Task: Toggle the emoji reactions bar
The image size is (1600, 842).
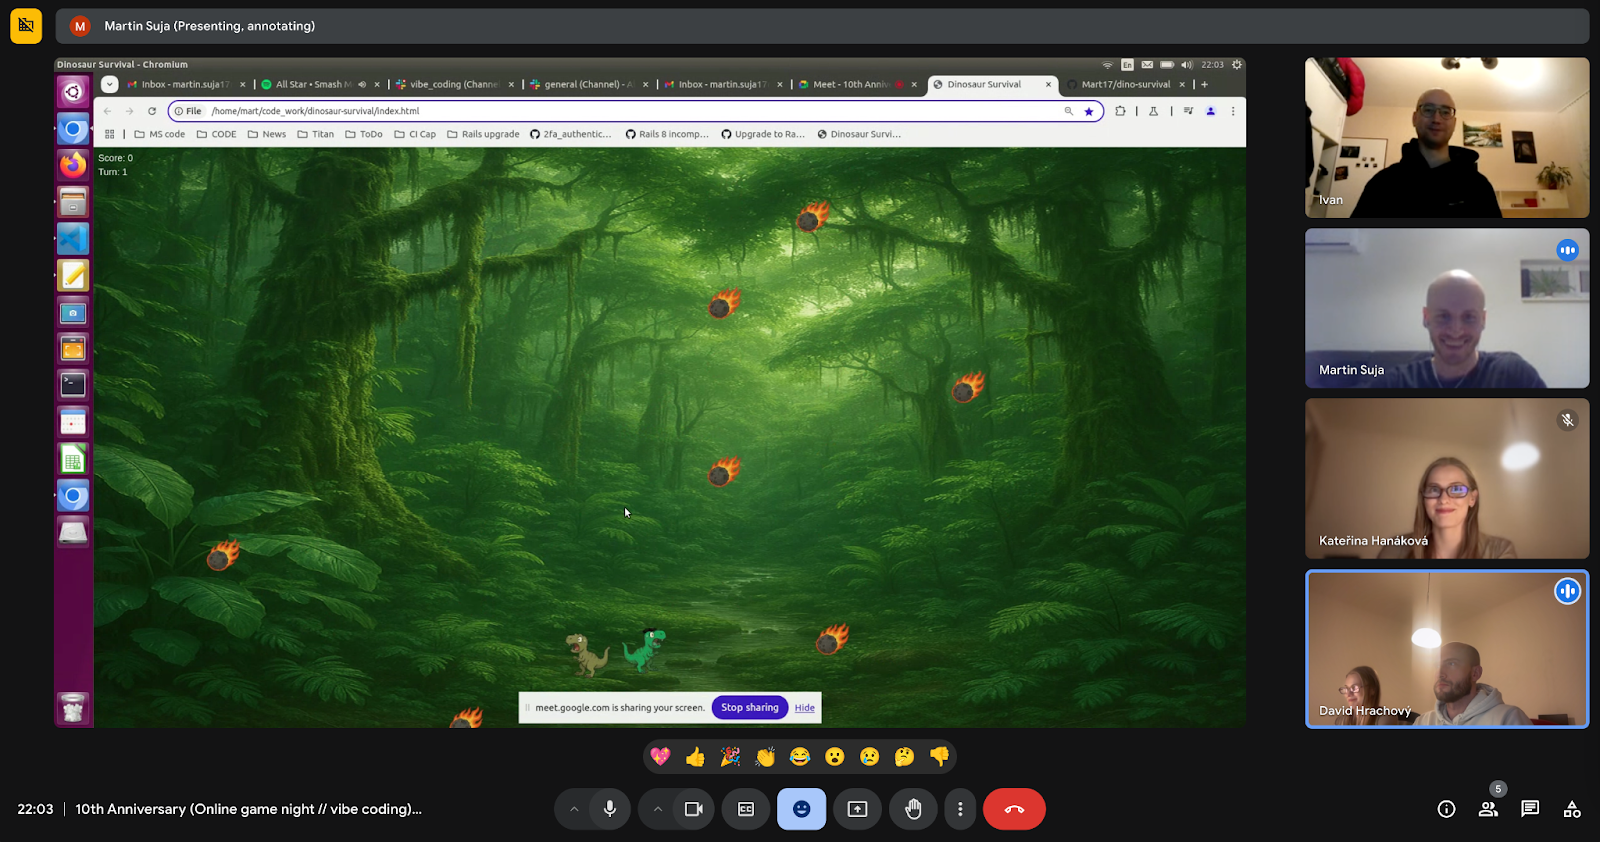Action: click(801, 809)
